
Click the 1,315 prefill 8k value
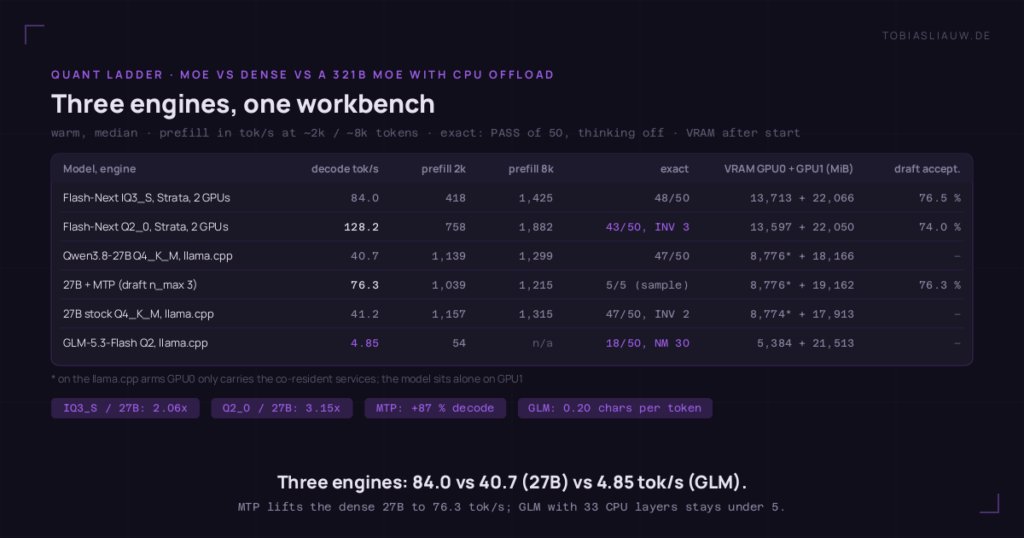point(536,314)
